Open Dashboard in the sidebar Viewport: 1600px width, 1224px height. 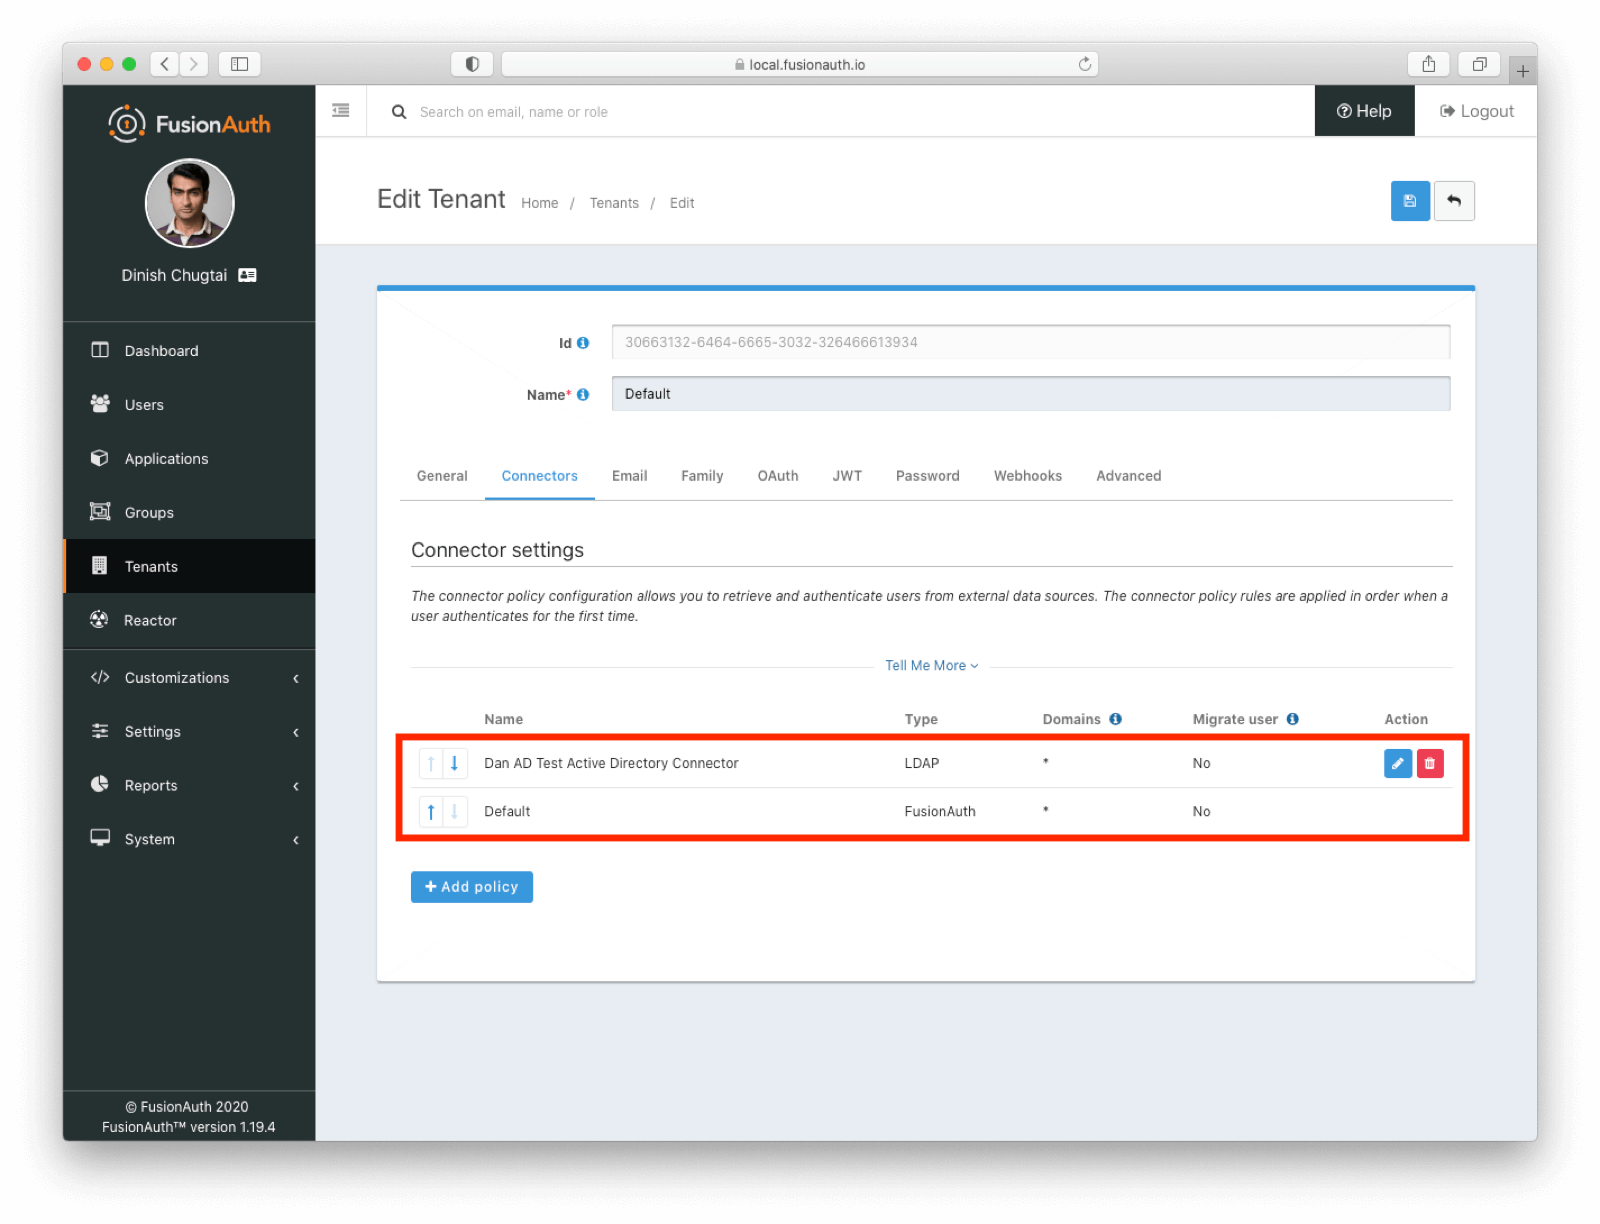coord(189,351)
